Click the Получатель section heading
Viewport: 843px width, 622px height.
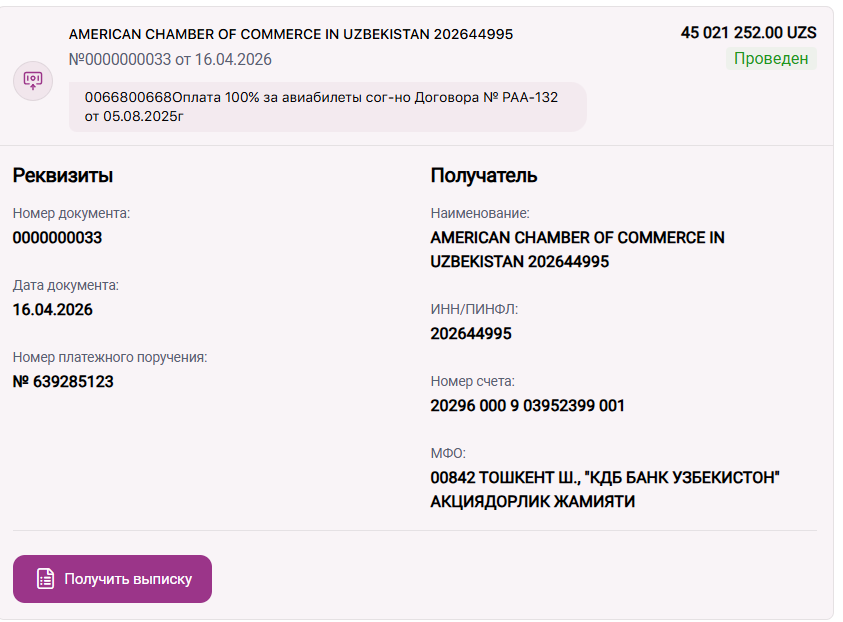[484, 176]
